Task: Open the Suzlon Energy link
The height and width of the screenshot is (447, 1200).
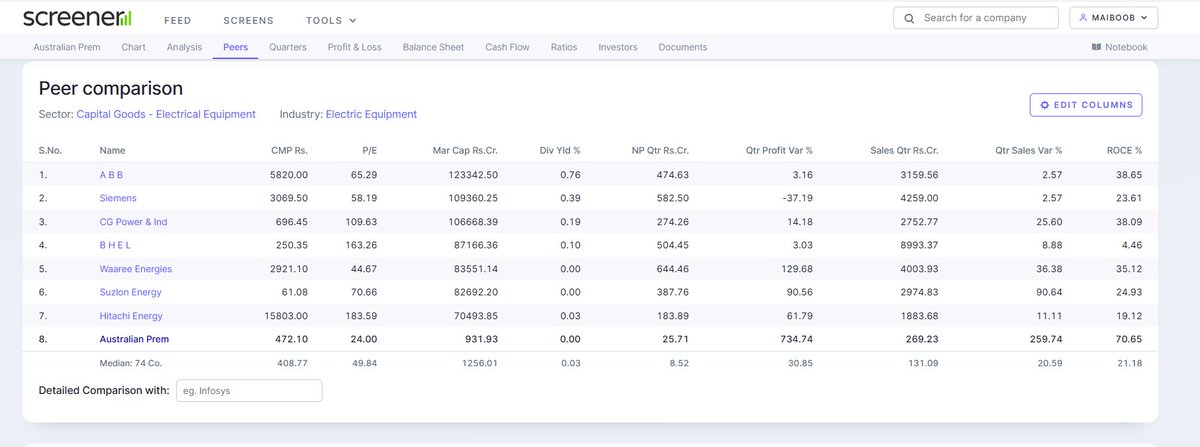Action: 130,292
